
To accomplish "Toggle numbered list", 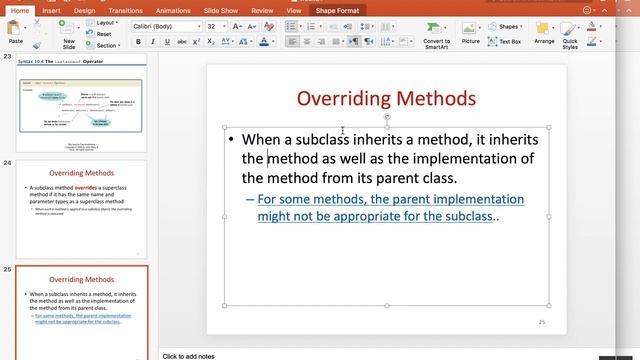I will click(311, 27).
